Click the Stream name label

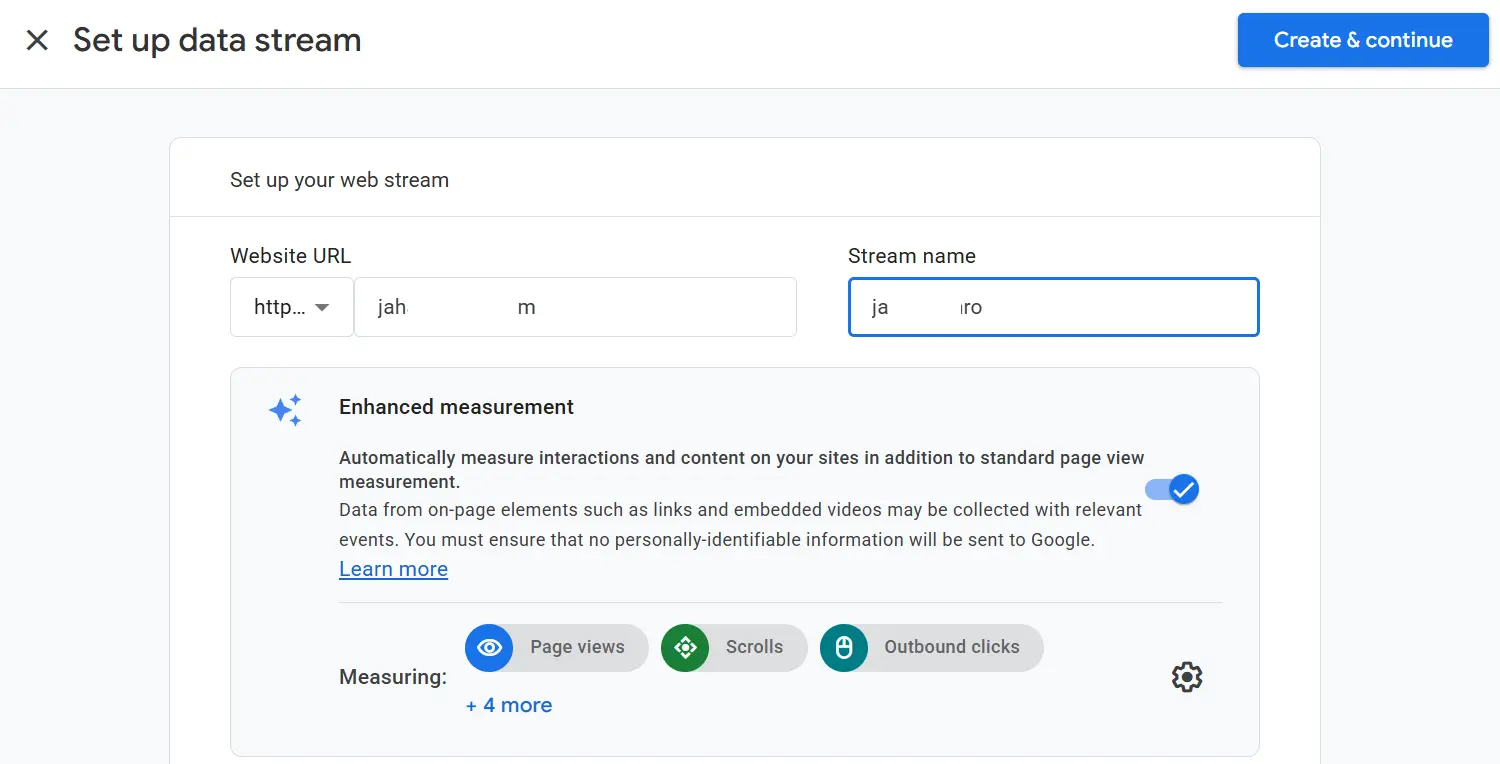911,256
